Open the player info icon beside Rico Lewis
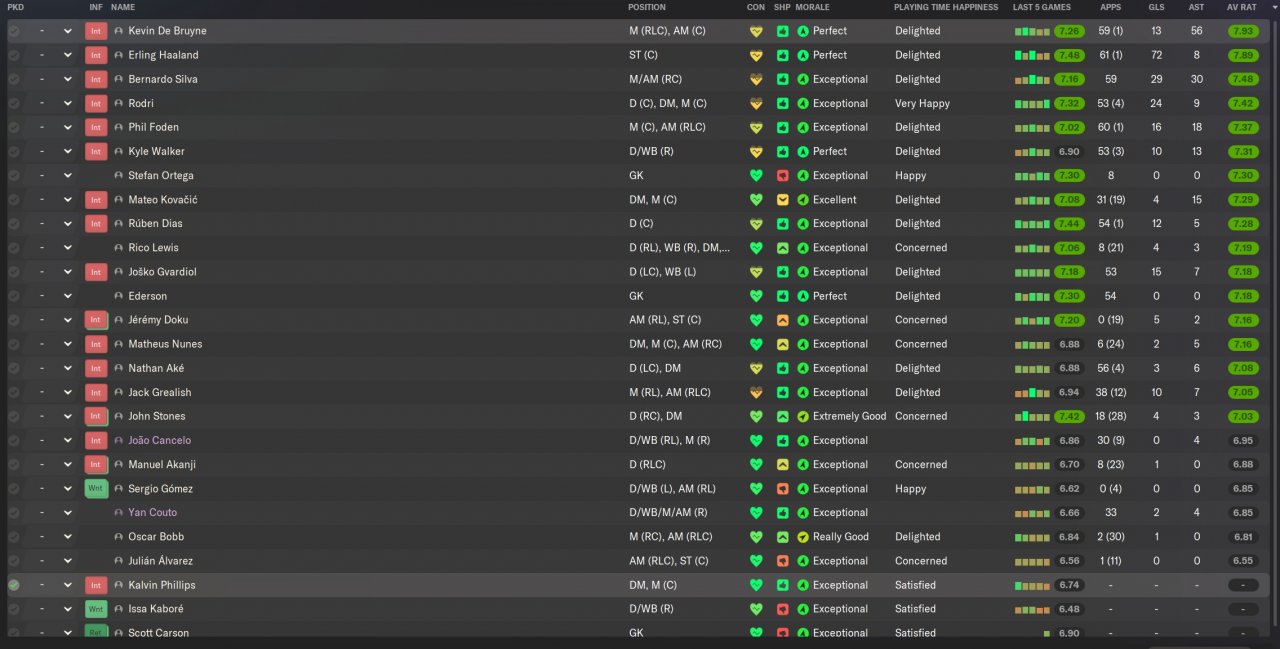The image size is (1280, 649). pos(119,248)
